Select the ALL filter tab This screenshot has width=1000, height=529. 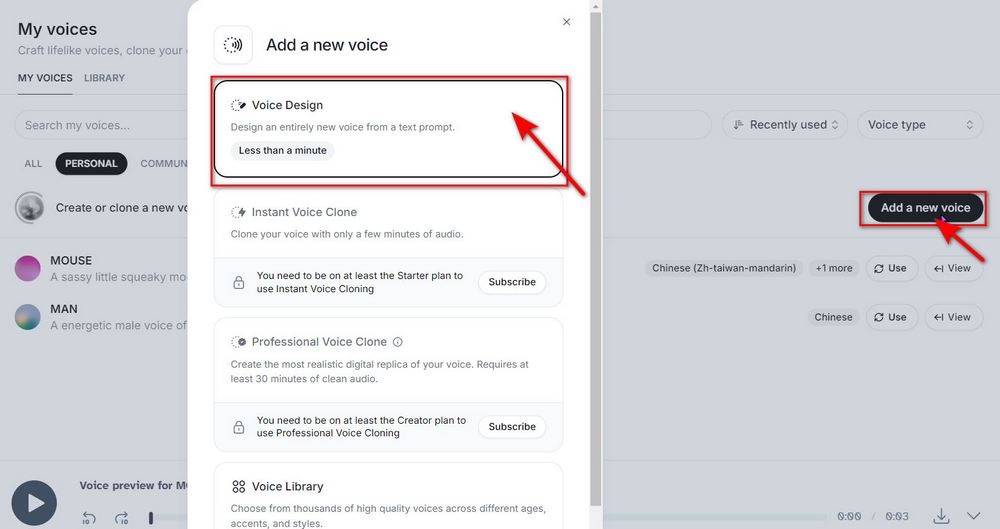tap(33, 164)
